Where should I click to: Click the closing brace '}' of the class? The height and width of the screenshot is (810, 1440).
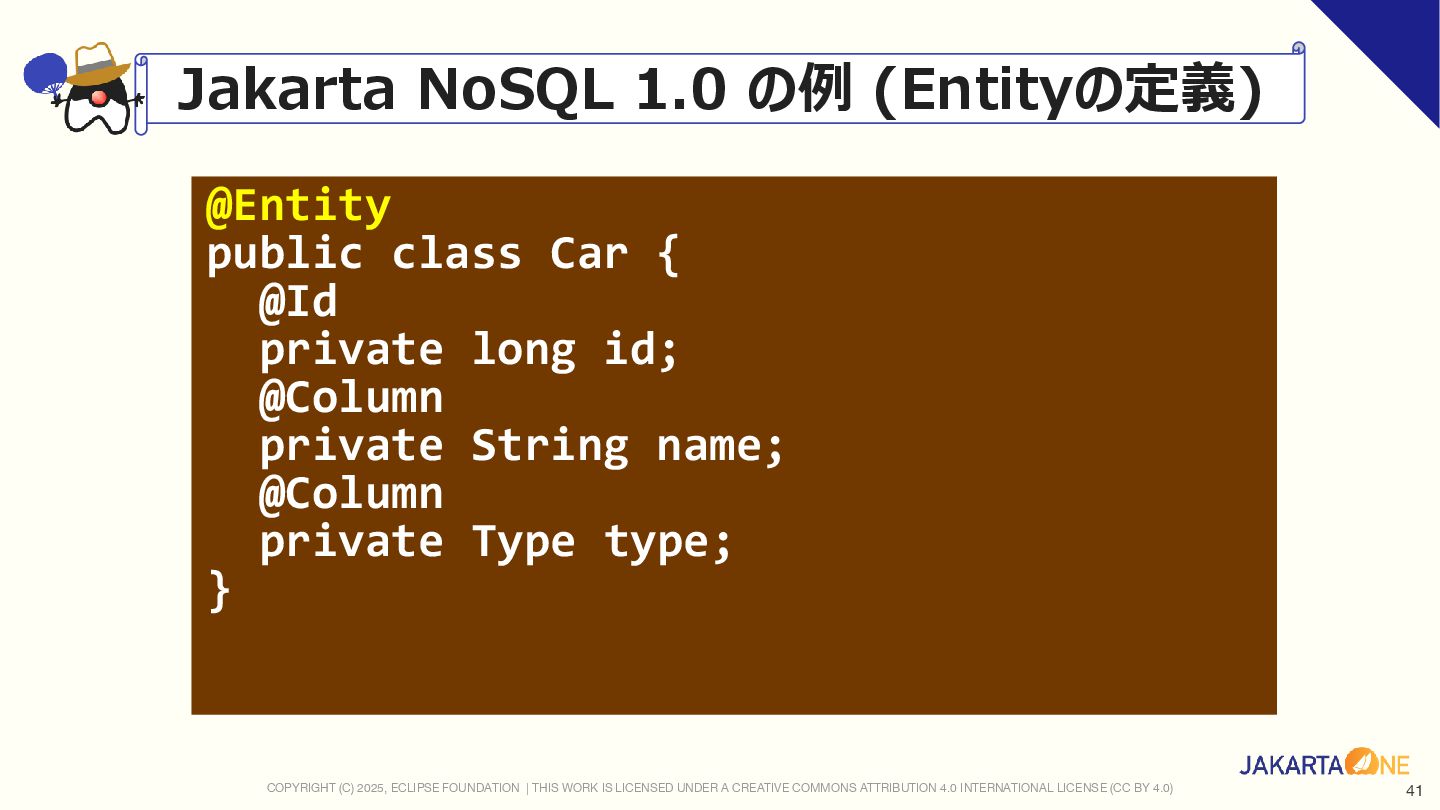[219, 590]
